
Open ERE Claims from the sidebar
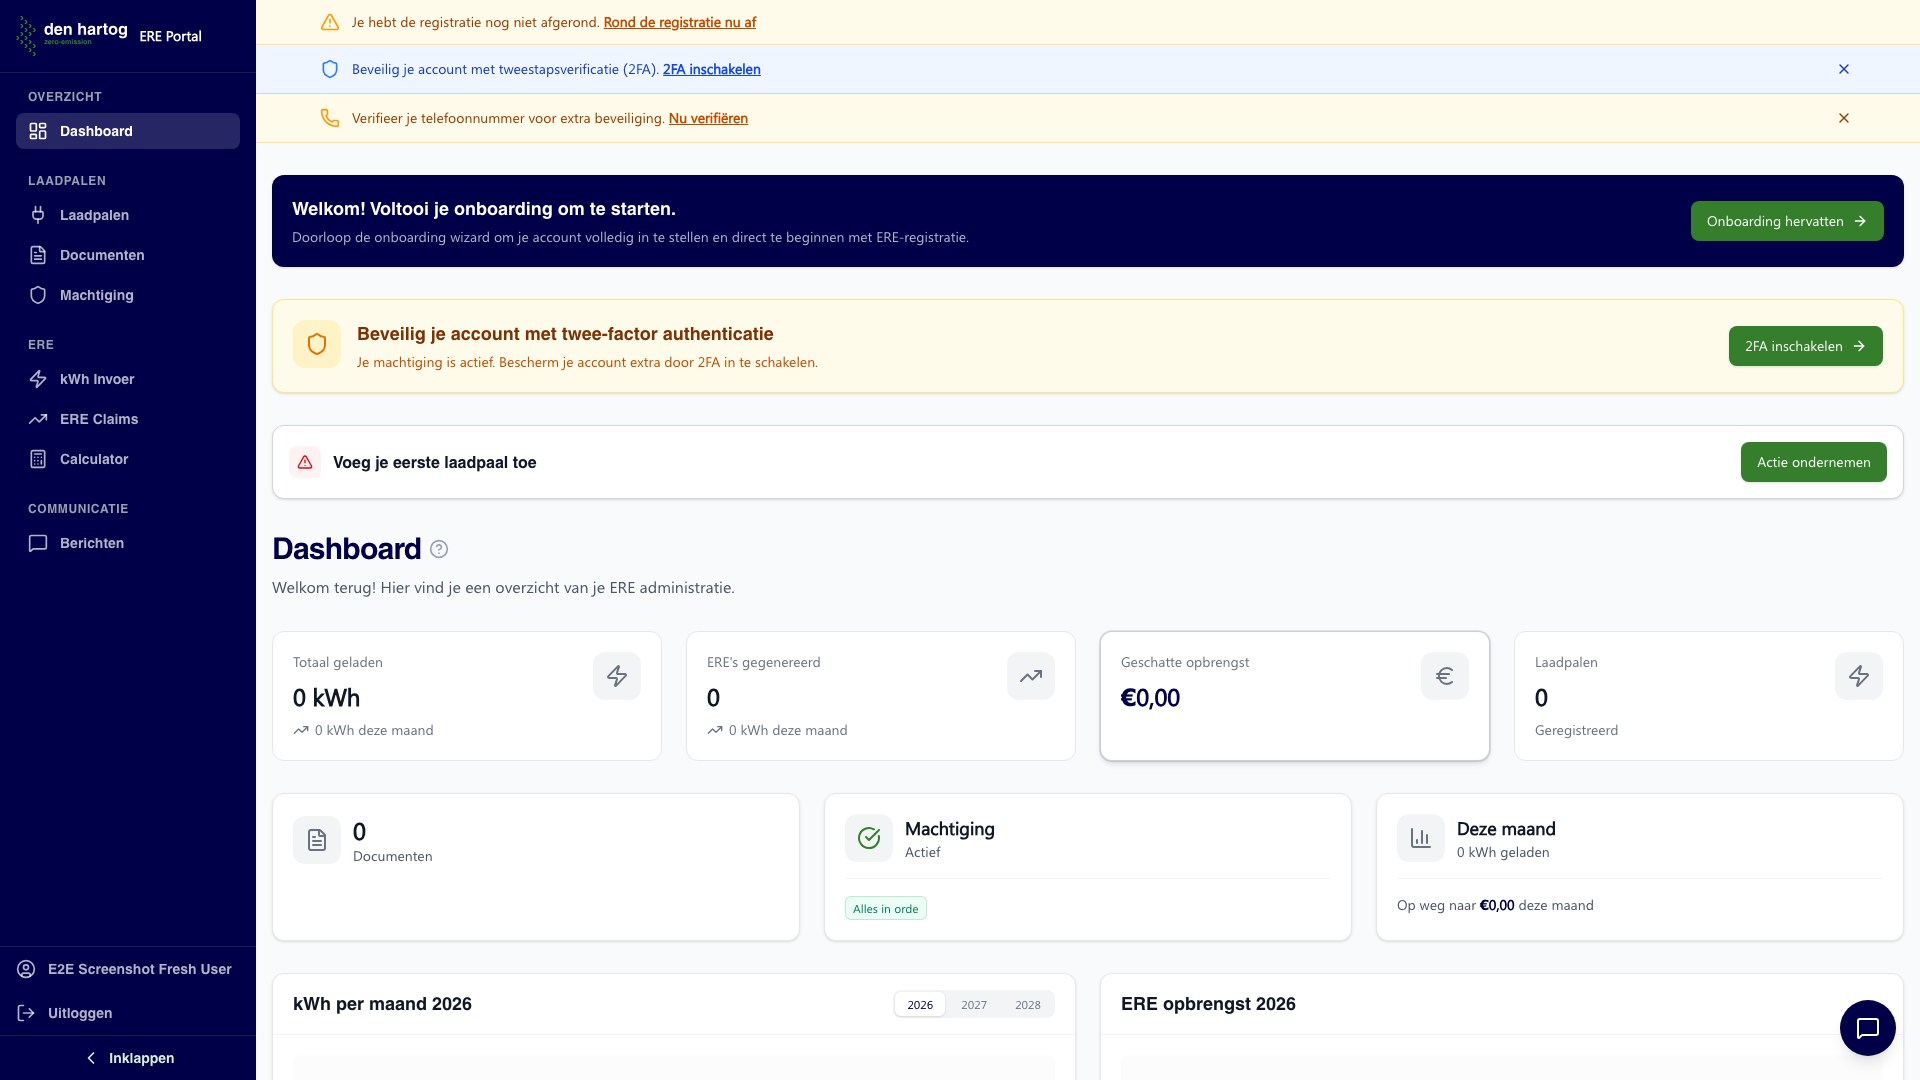point(99,419)
